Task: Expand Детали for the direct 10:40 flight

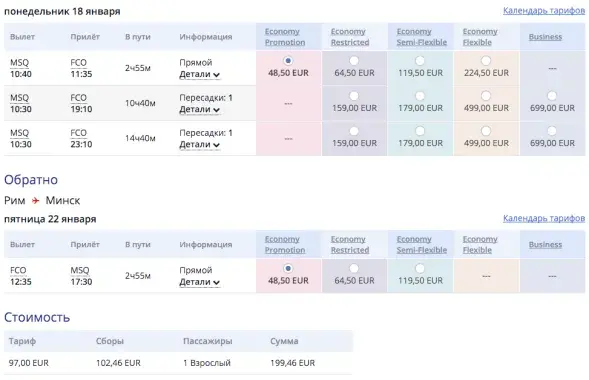Action: pyautogui.click(x=199, y=74)
